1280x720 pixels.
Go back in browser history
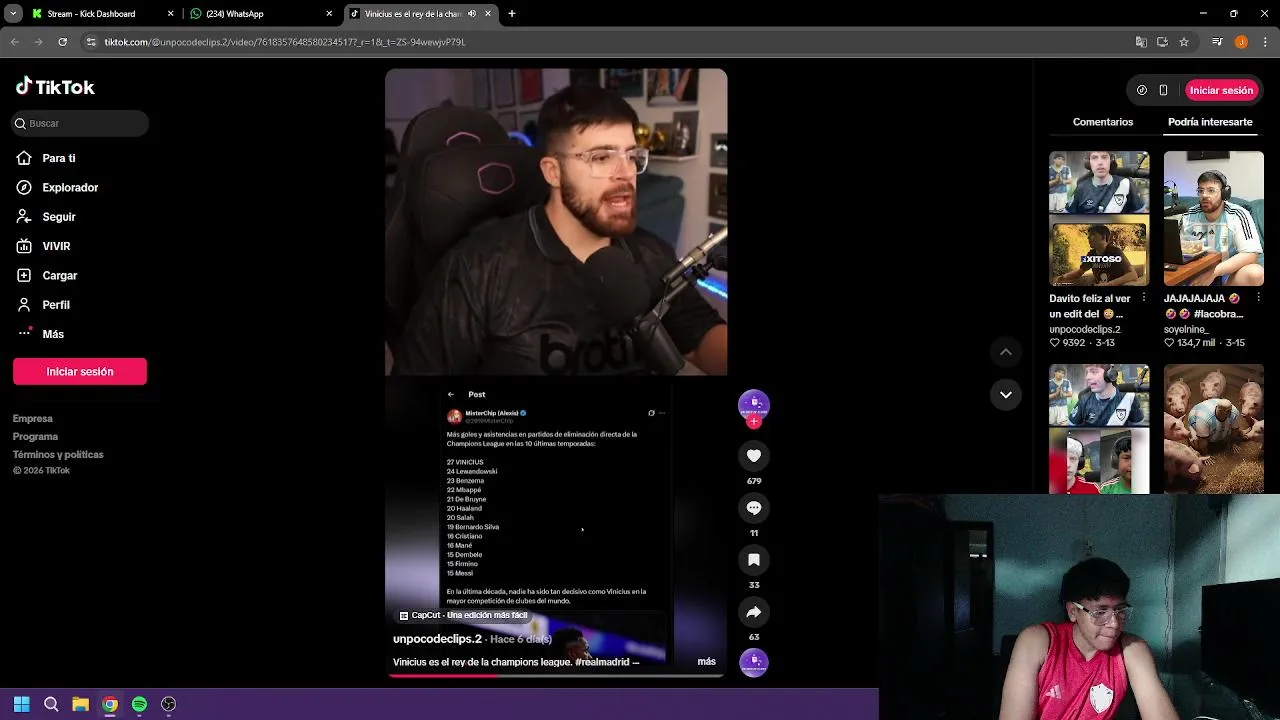(x=14, y=42)
